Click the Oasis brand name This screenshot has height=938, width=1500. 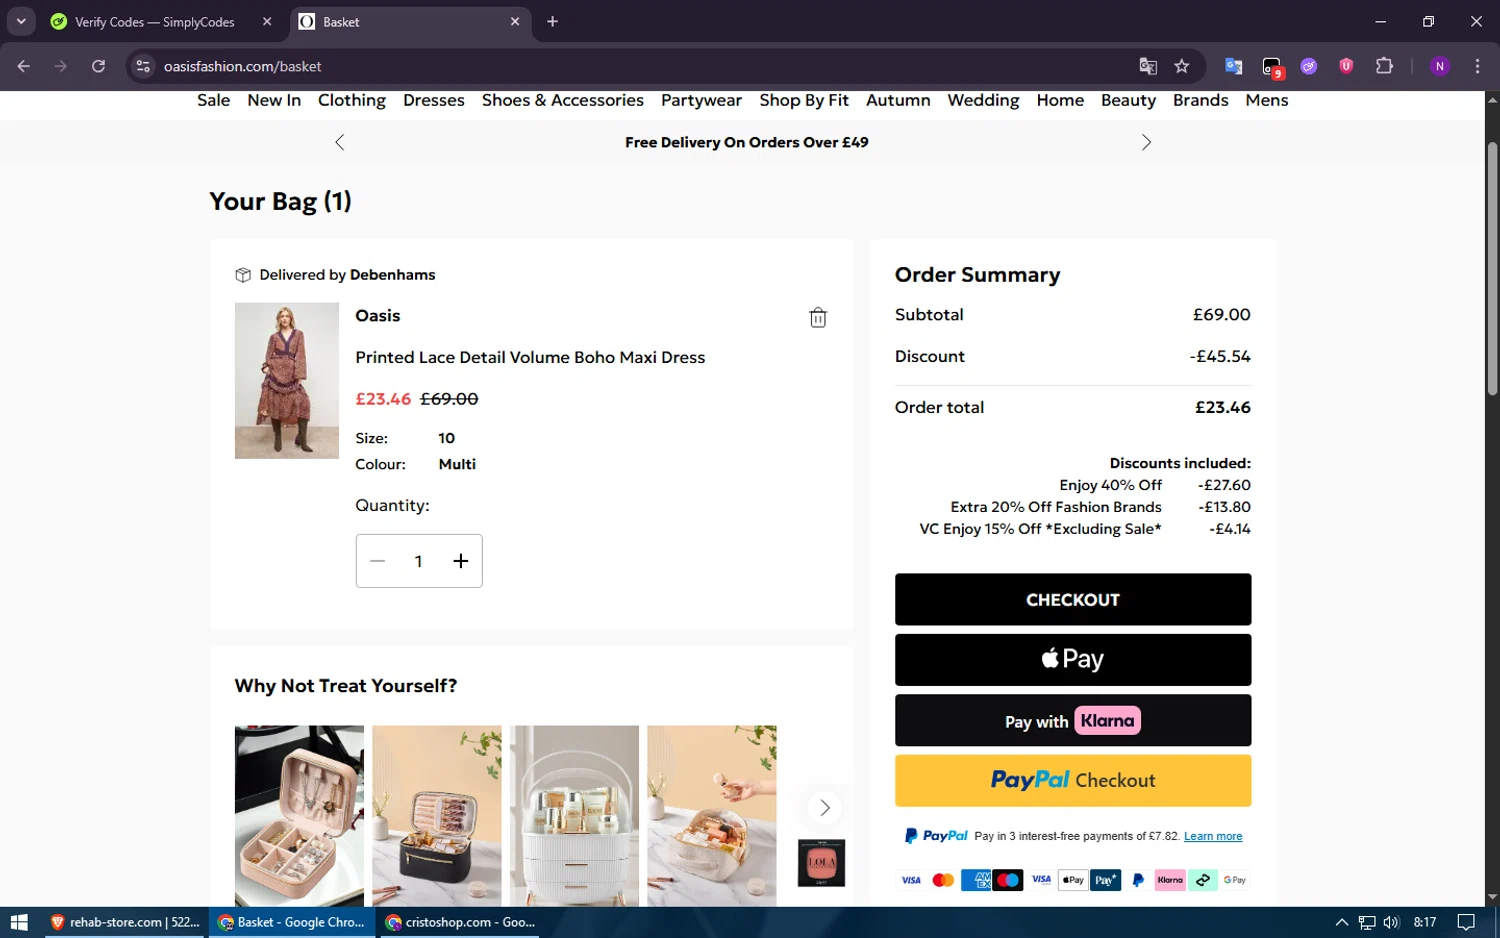[x=378, y=315]
